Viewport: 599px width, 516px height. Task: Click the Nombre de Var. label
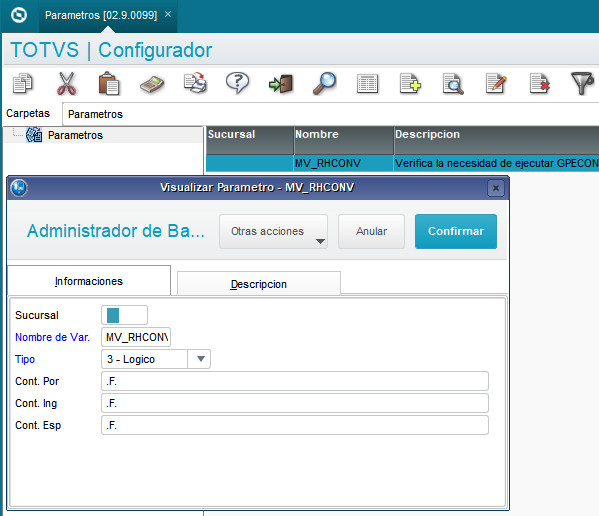click(x=52, y=337)
